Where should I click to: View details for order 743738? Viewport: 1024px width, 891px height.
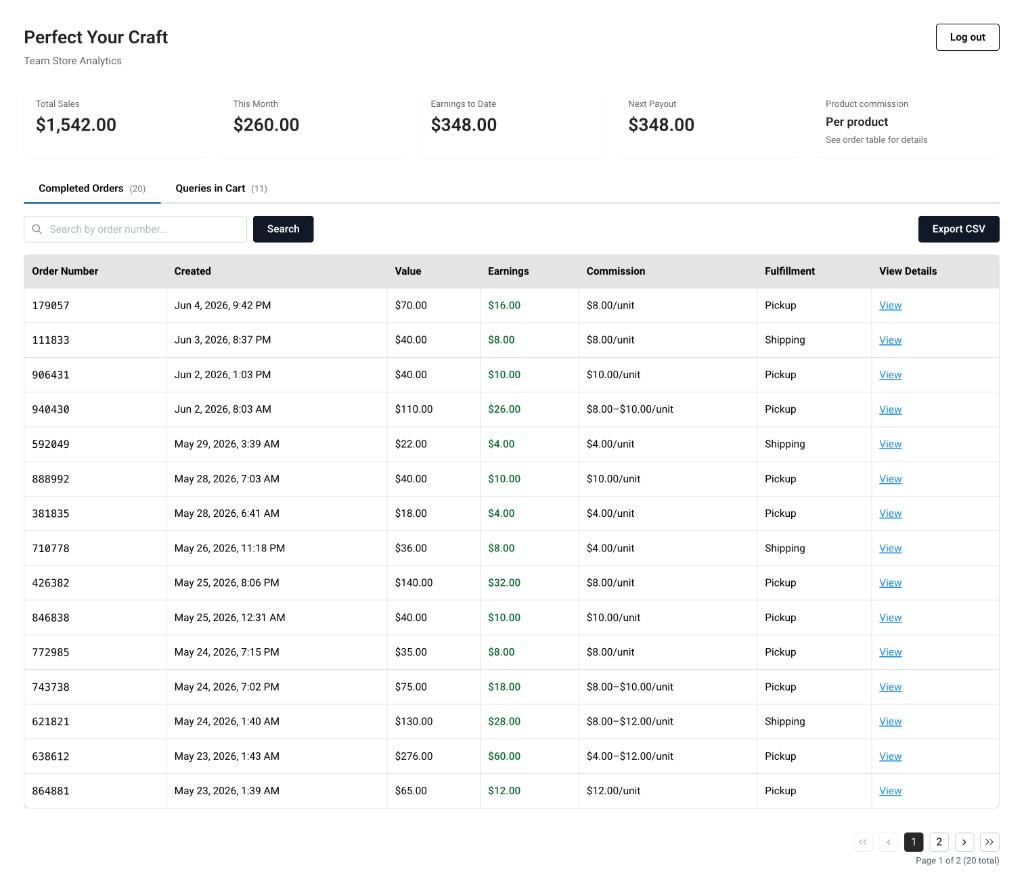(x=890, y=687)
